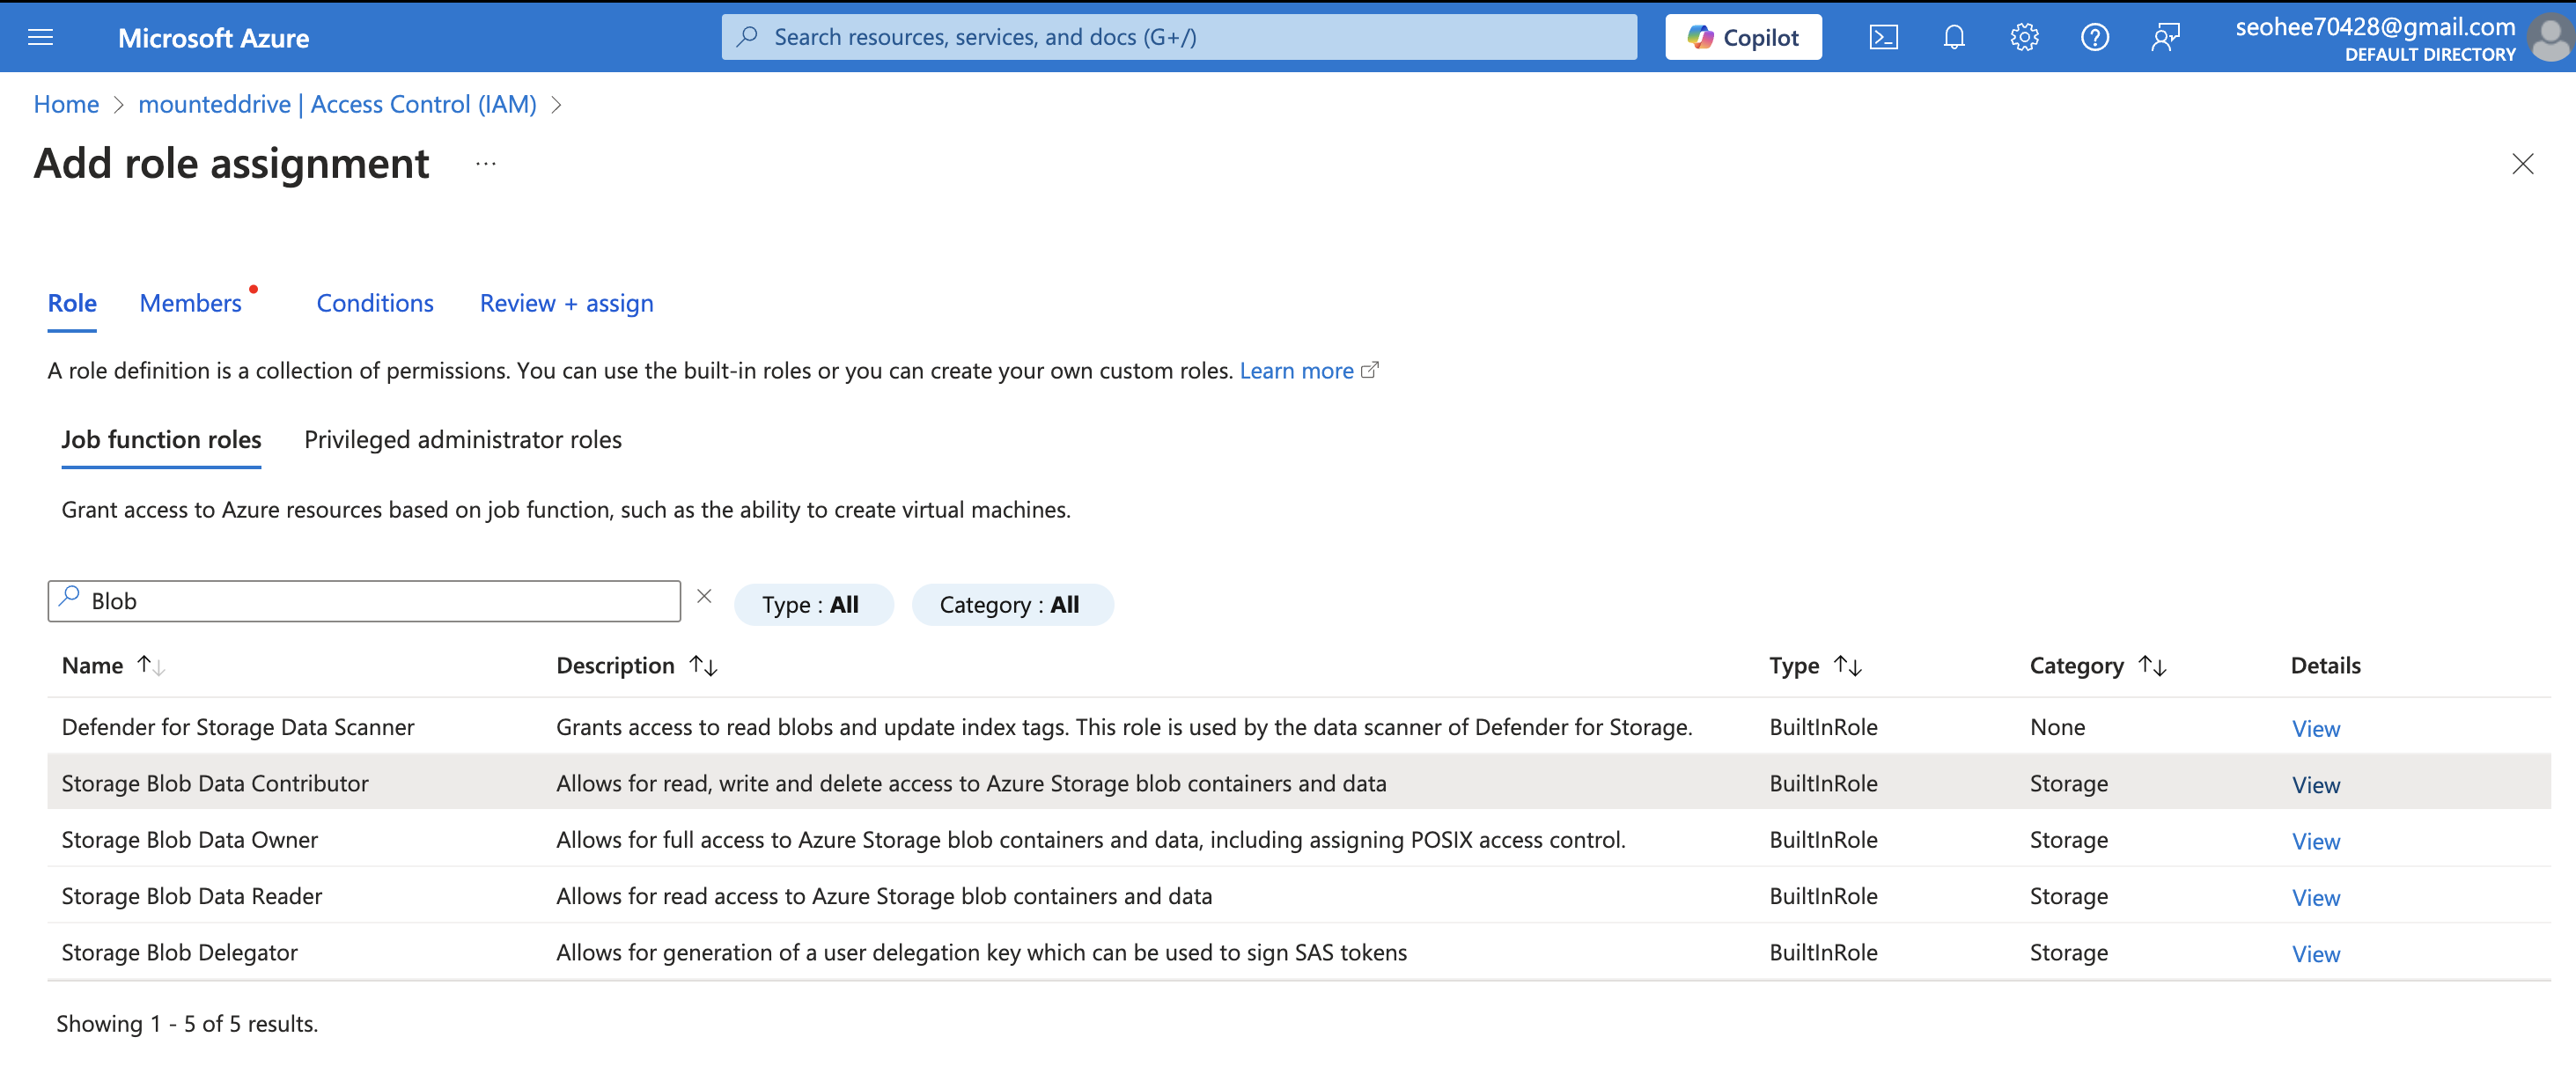2576x1074 pixels.
Task: Click the search magnifier icon in header
Action: click(x=747, y=37)
